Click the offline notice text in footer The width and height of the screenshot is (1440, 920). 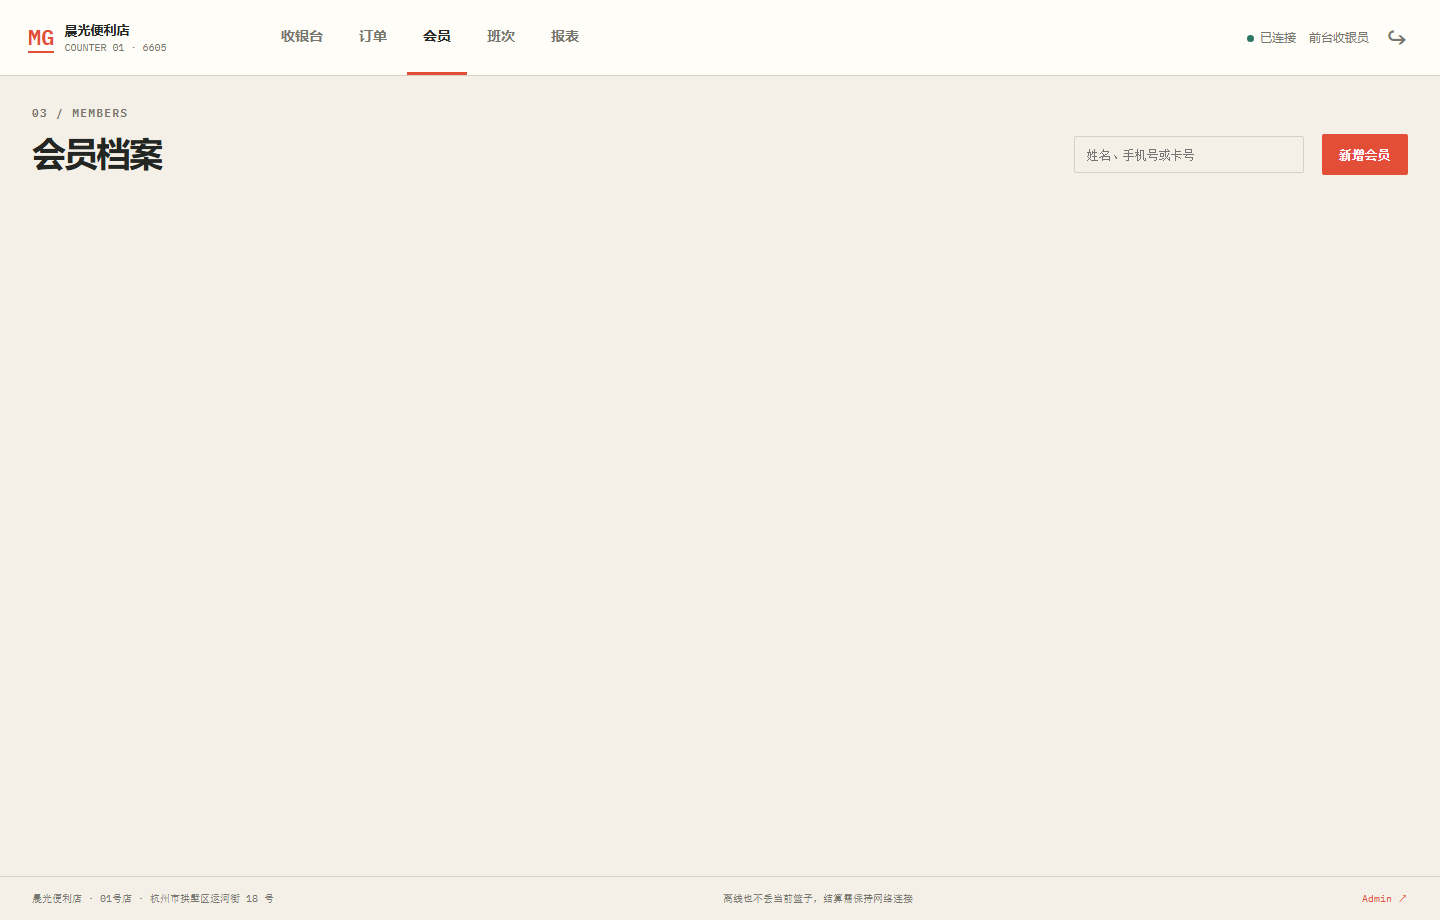[818, 898]
